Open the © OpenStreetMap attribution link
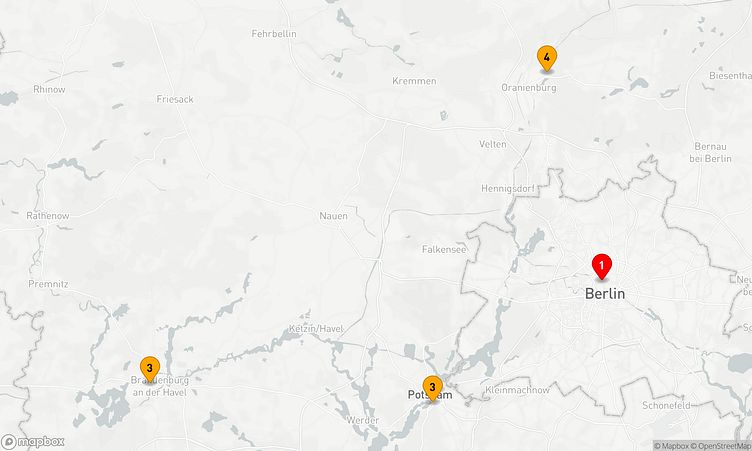Viewport: 752px width, 451px height. tap(720, 446)
